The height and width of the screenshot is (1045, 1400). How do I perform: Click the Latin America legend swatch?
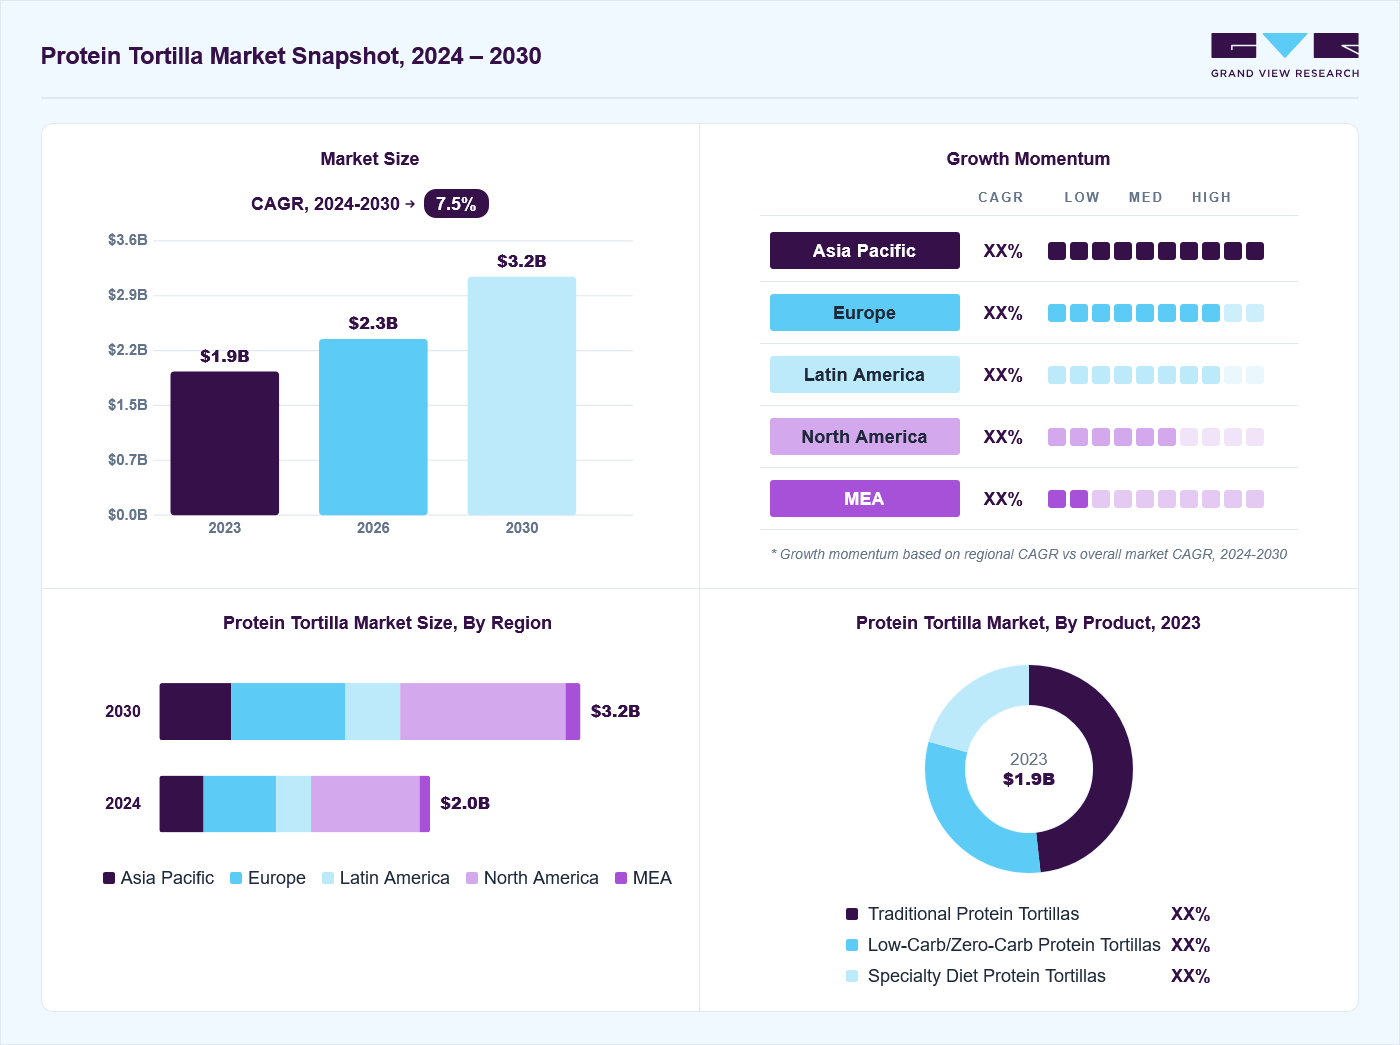pos(328,878)
